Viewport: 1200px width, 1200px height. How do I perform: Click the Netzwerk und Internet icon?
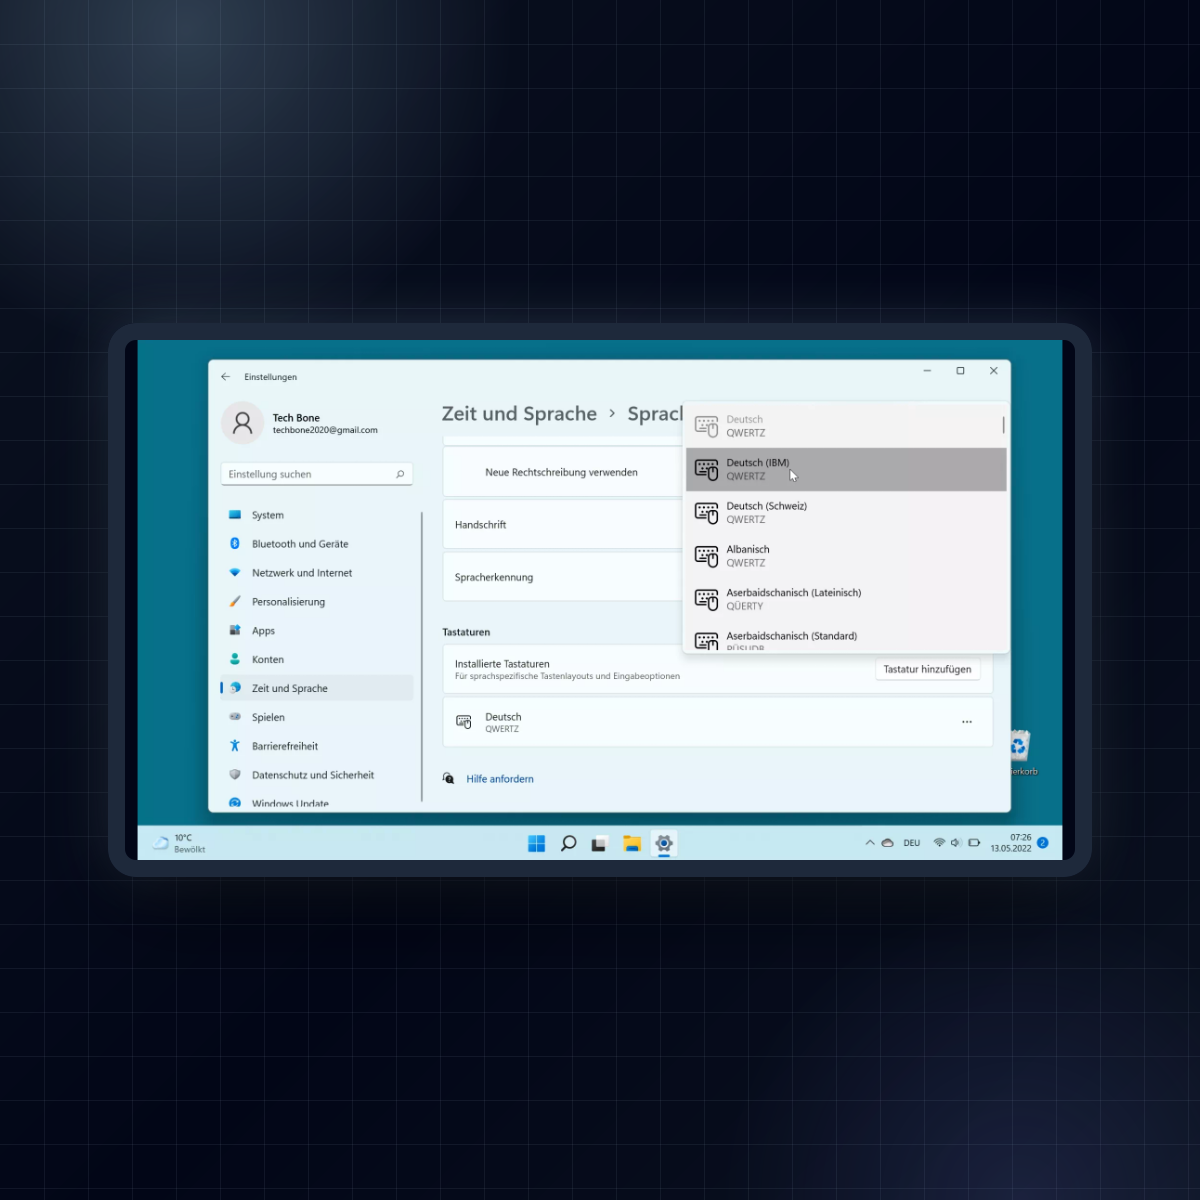235,573
